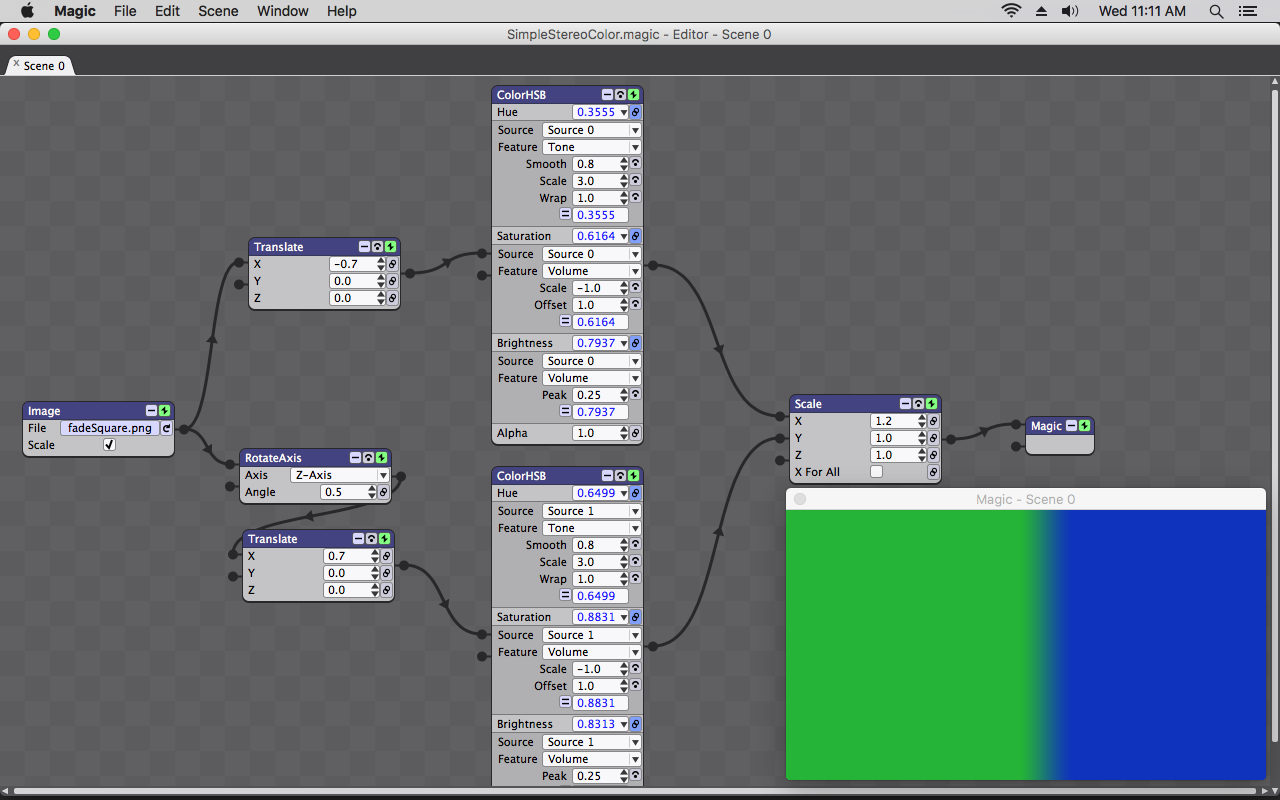Viewport: 1280px width, 800px height.
Task: Click the fadeSquare.png file field
Action: coord(110,428)
